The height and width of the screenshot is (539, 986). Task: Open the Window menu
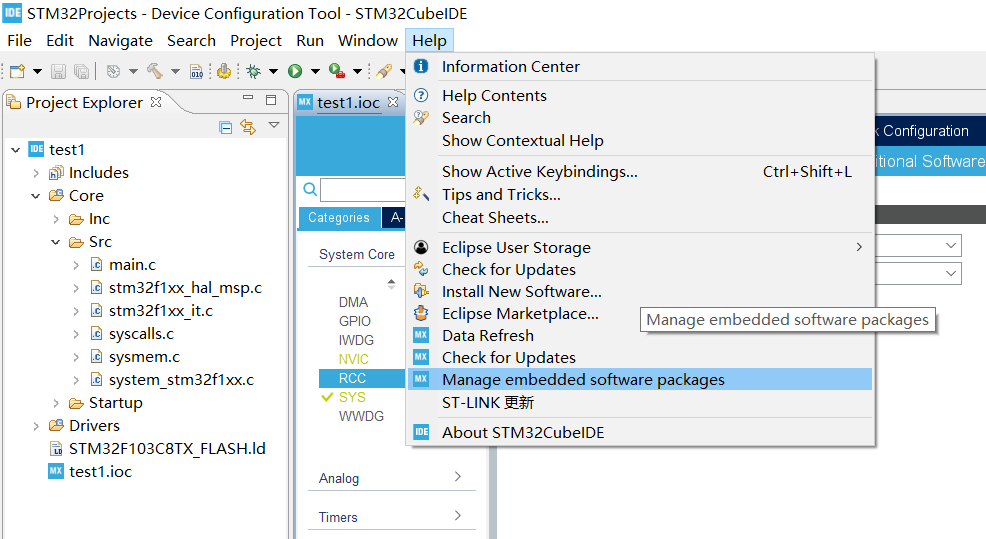pos(368,41)
